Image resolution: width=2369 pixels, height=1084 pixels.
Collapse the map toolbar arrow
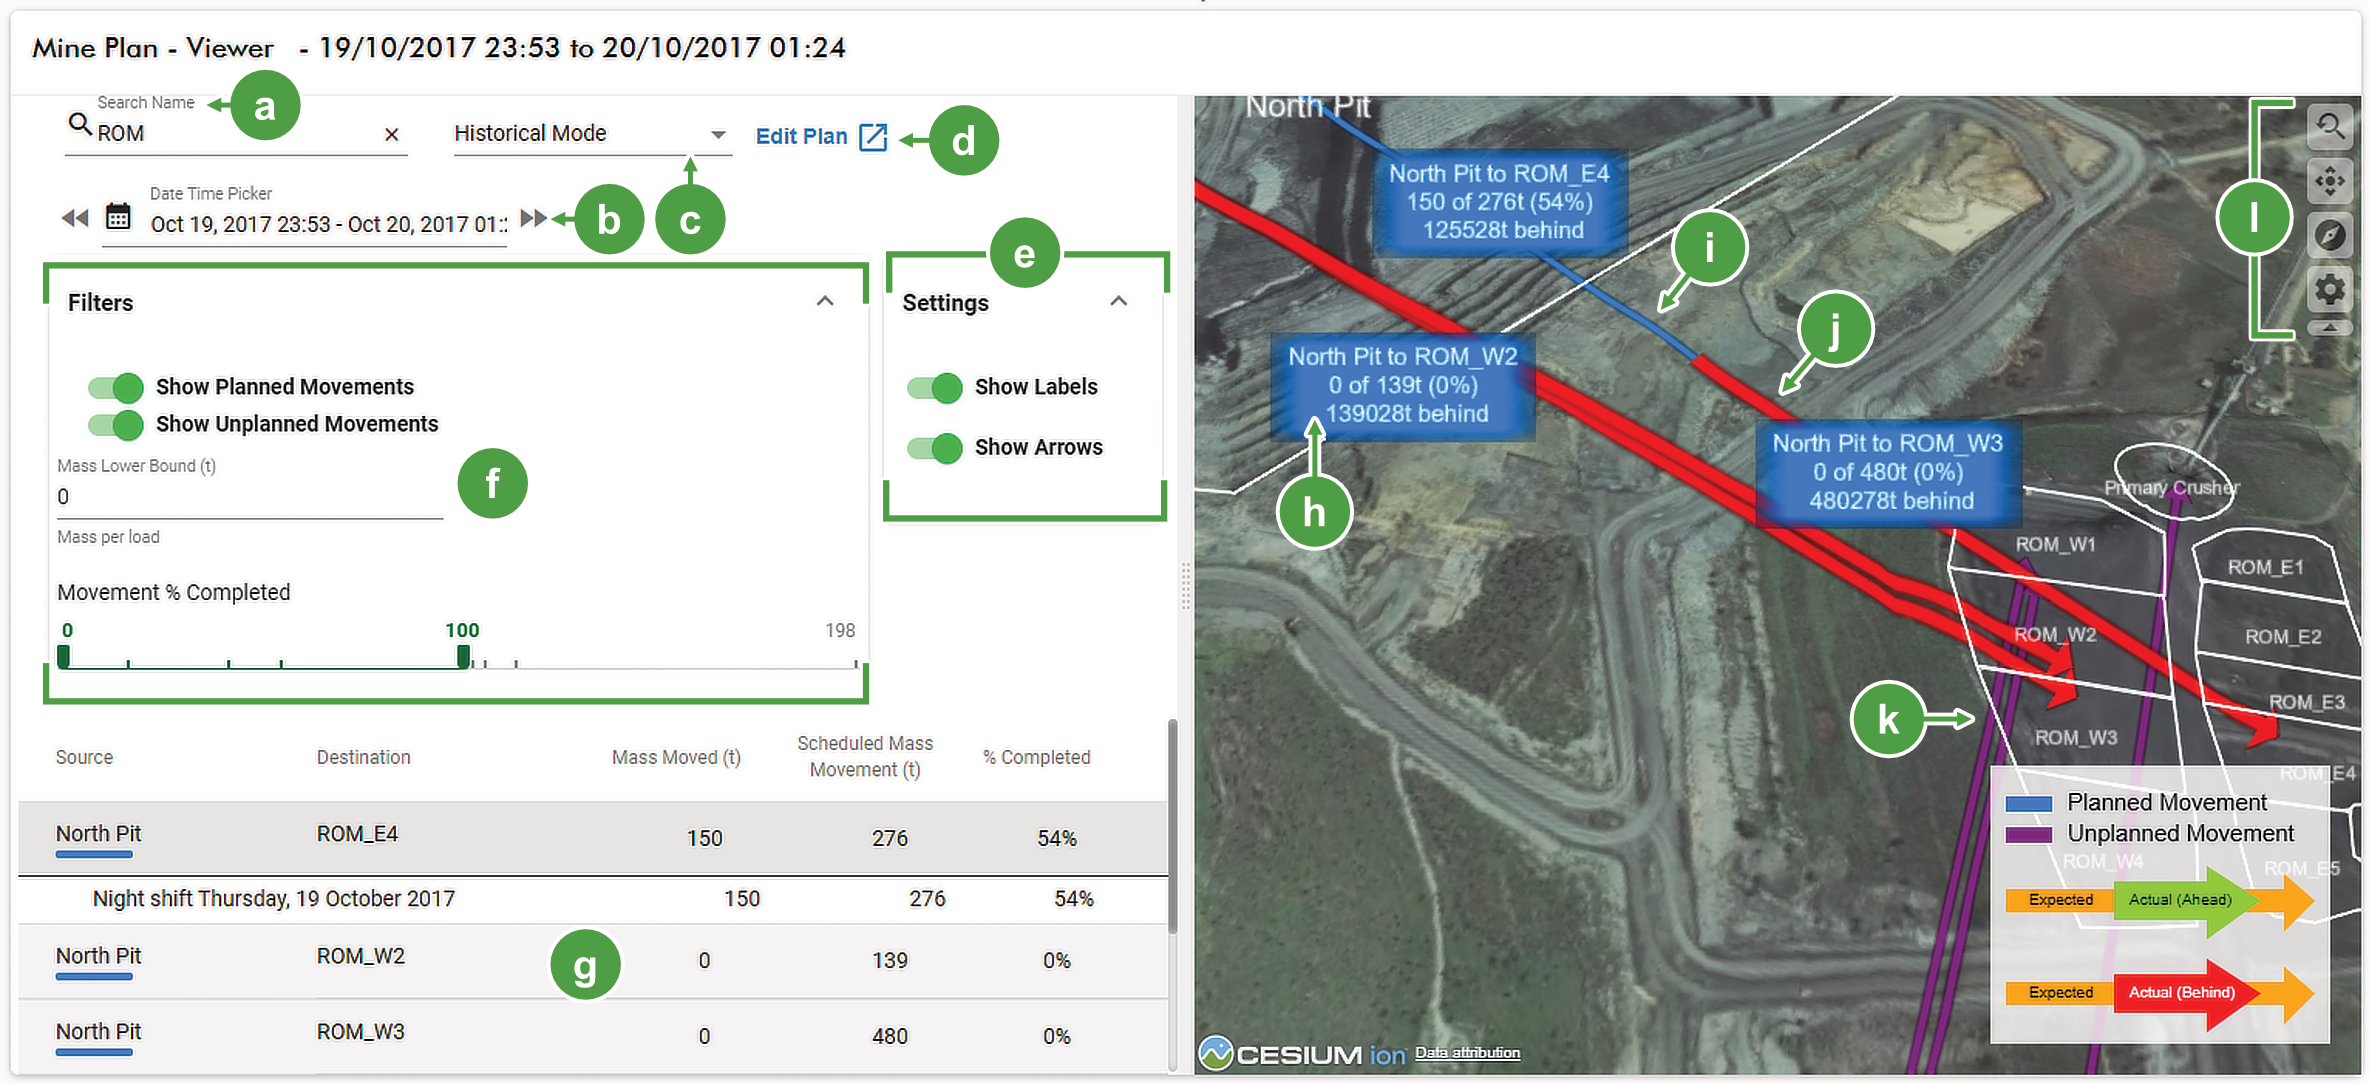[x=2330, y=327]
